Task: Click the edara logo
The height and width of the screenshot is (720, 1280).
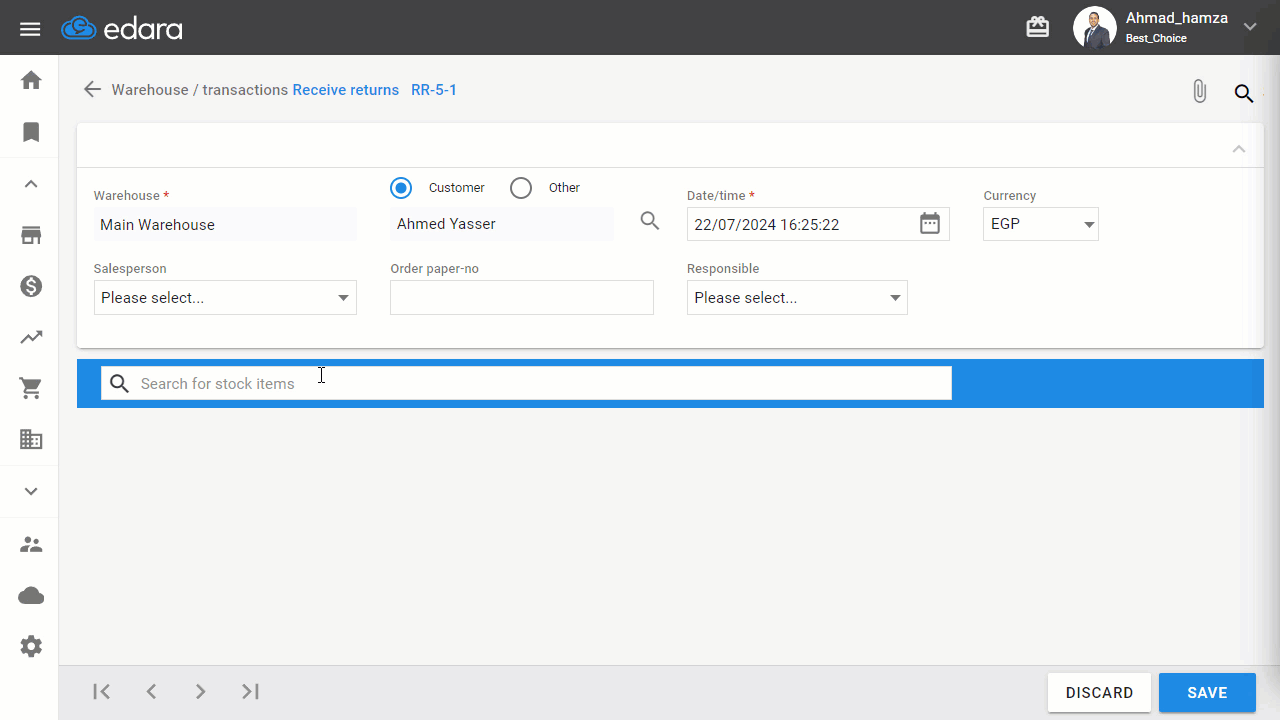Action: tap(122, 29)
